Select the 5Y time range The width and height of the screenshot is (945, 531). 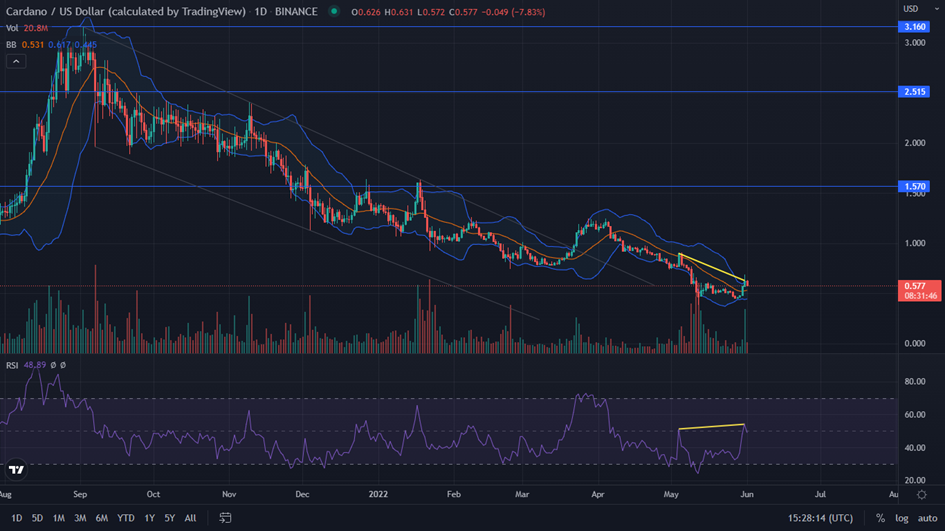click(x=170, y=518)
